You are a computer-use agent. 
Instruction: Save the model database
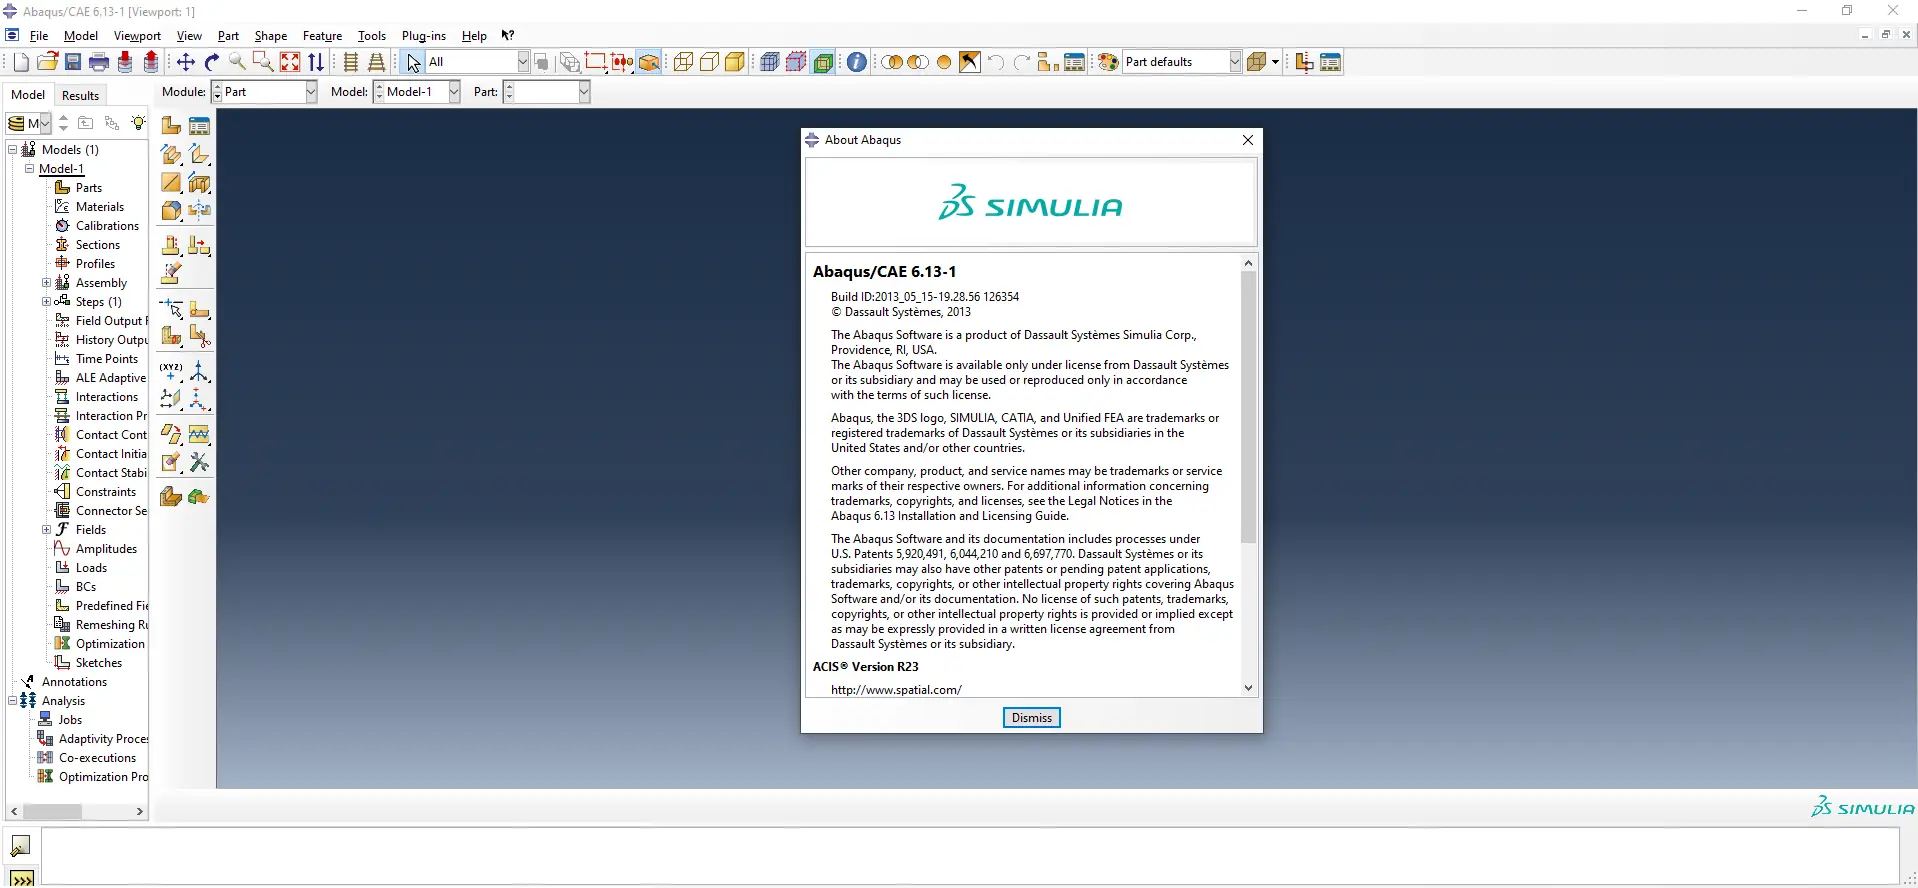click(x=73, y=62)
